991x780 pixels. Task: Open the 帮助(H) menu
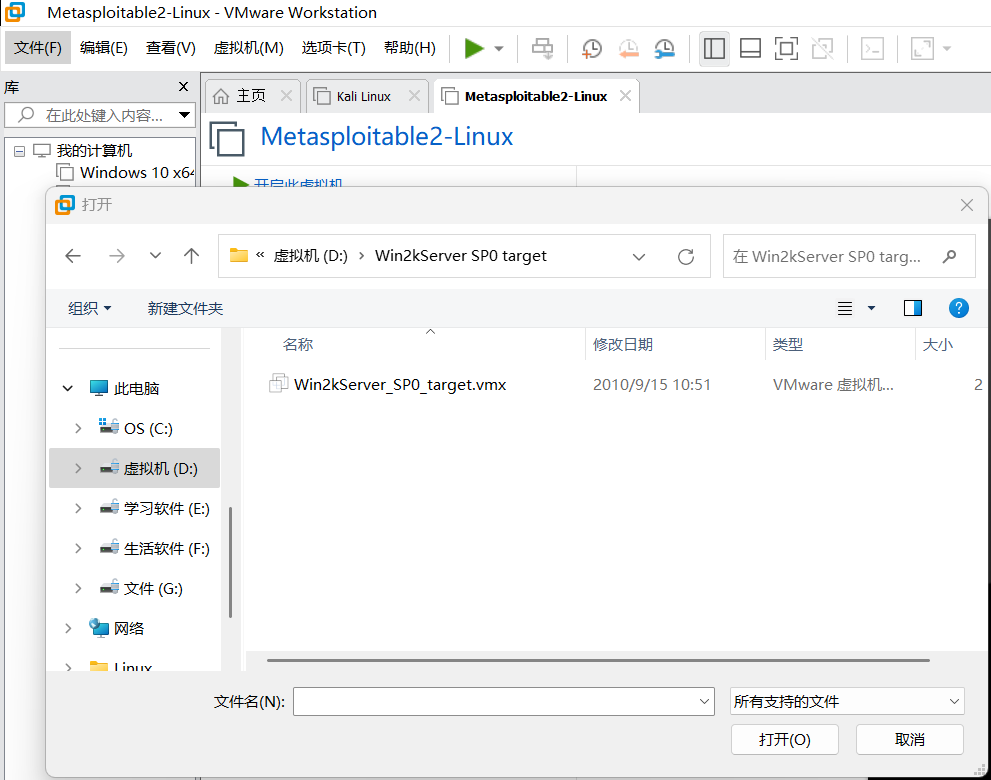pyautogui.click(x=410, y=48)
